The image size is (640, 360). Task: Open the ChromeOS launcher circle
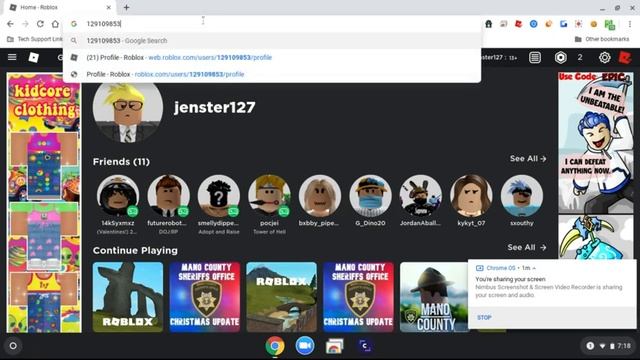[x=13, y=346]
